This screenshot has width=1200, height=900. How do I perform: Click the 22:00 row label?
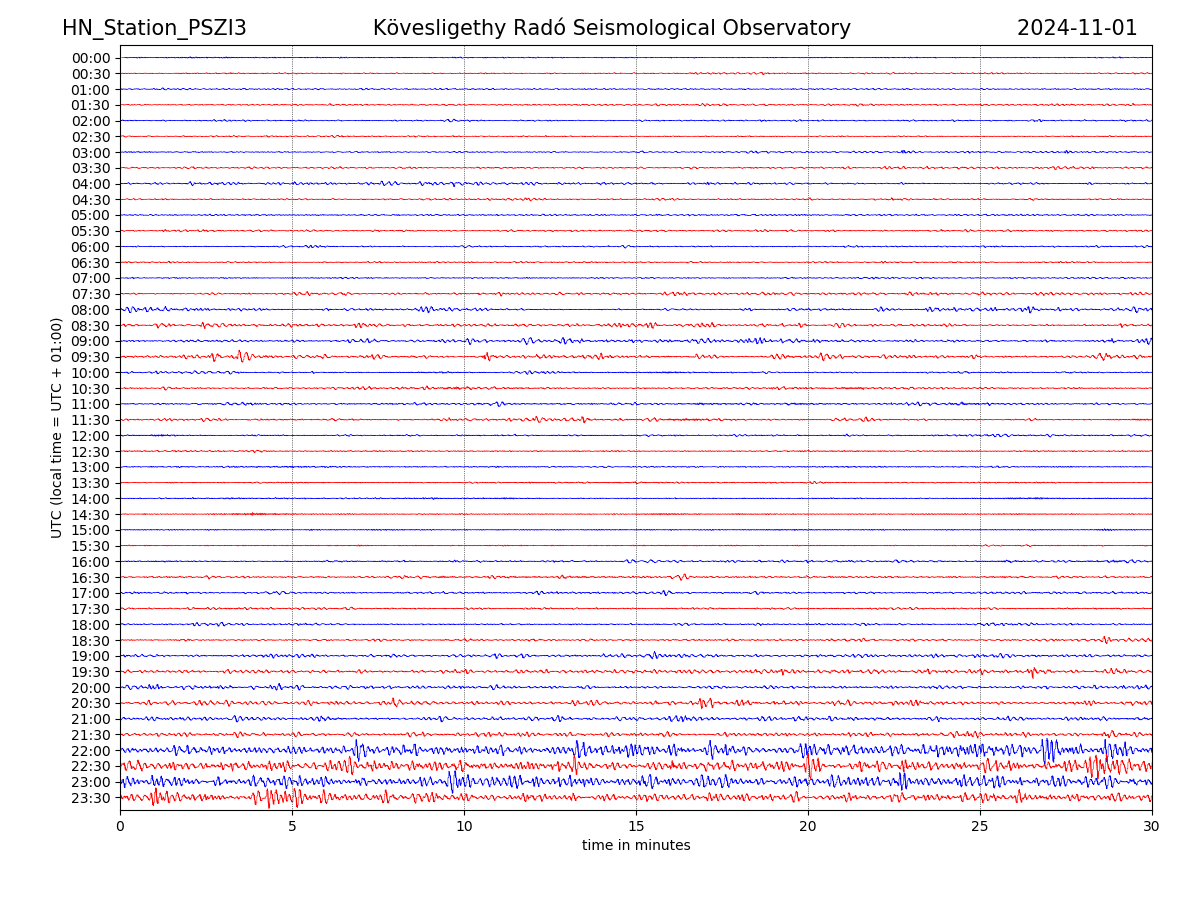(x=91, y=751)
